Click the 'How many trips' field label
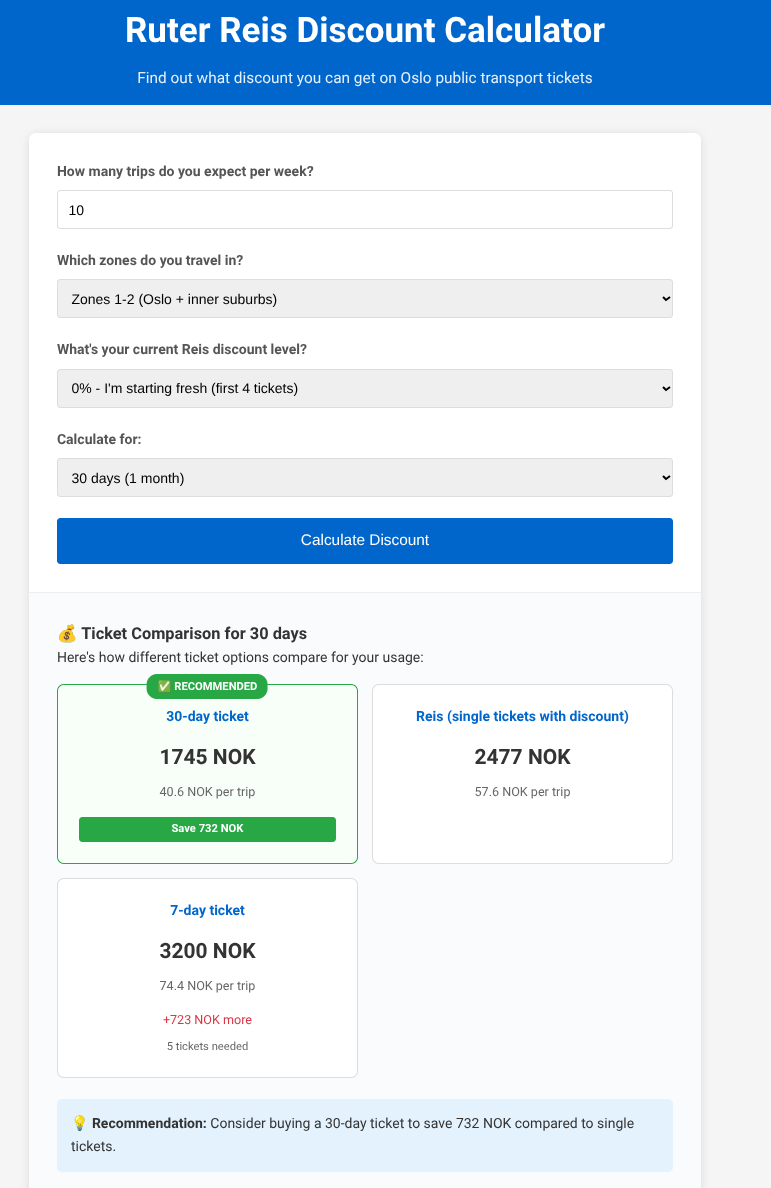771x1188 pixels. coord(186,171)
